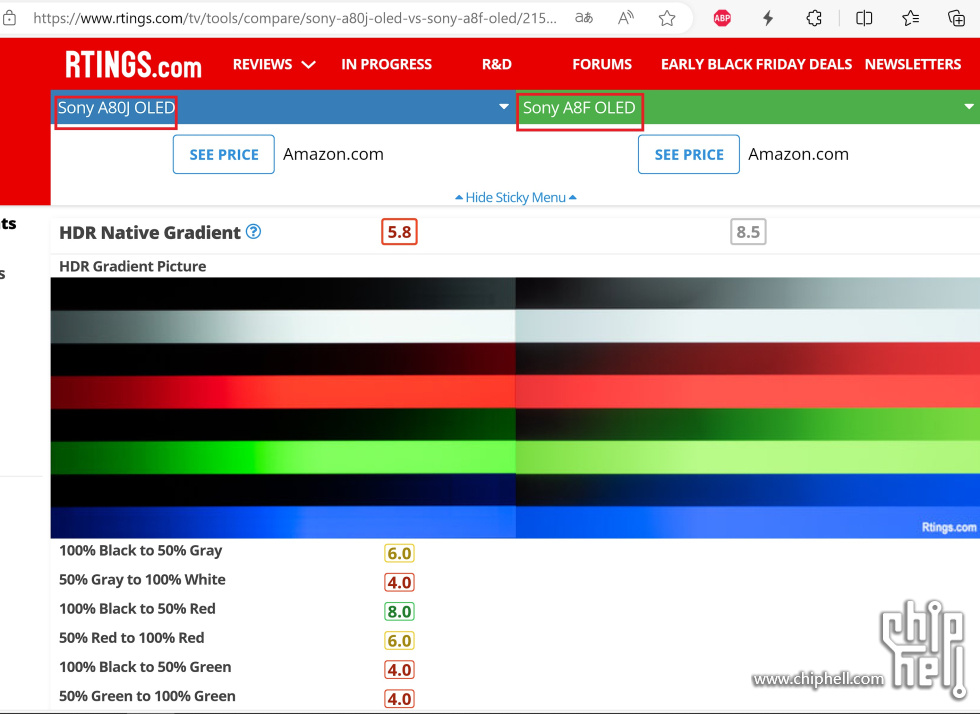Add page to favorites with star icon
The width and height of the screenshot is (980, 714).
coord(667,18)
